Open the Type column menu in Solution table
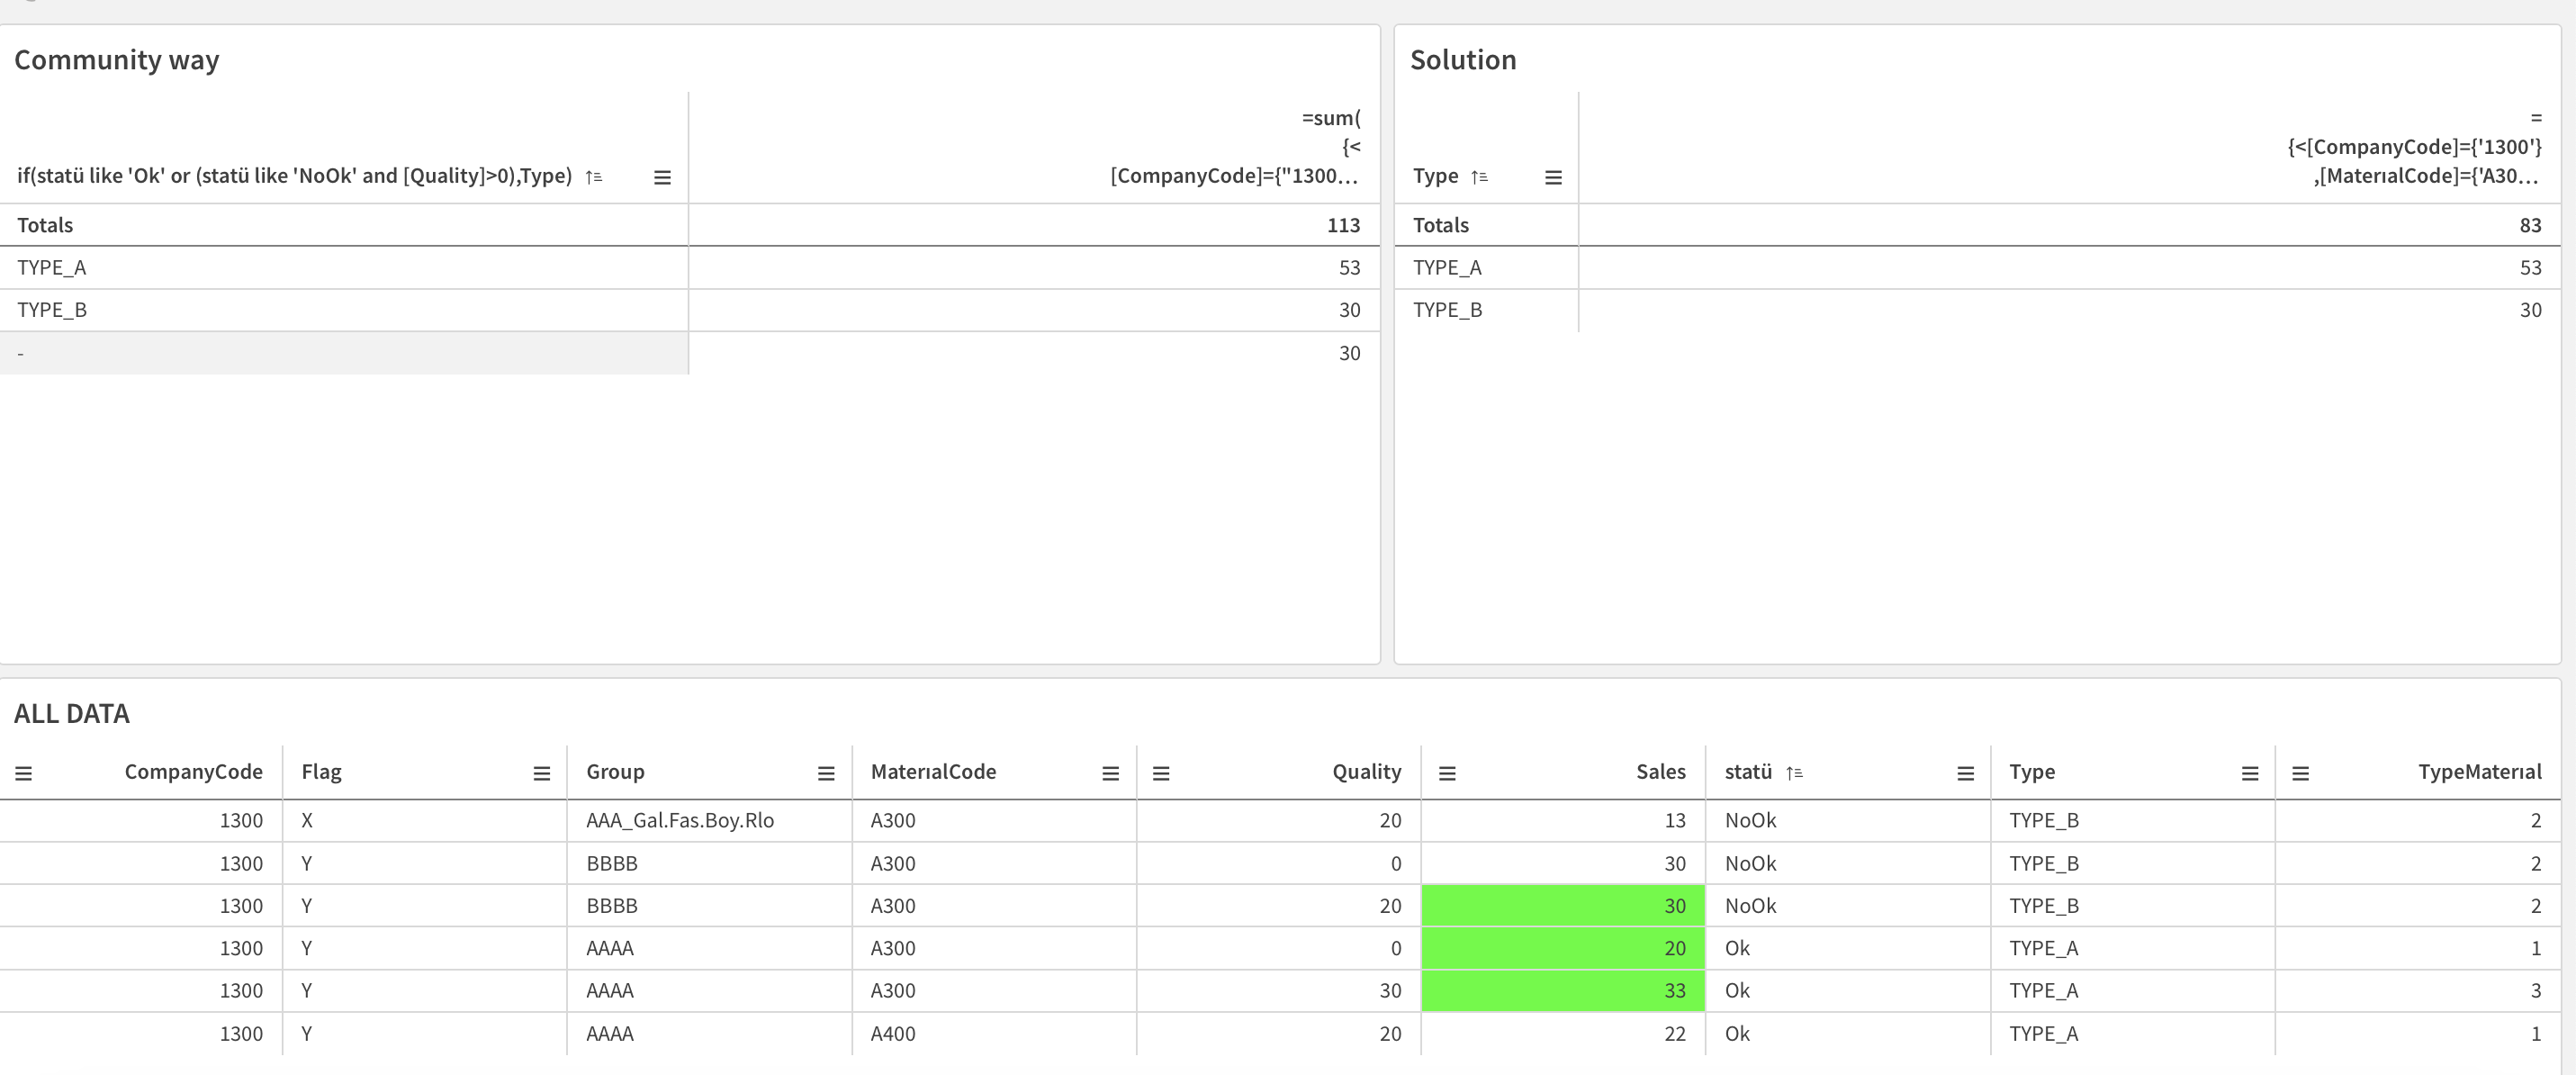Image resolution: width=2576 pixels, height=1075 pixels. (1553, 176)
